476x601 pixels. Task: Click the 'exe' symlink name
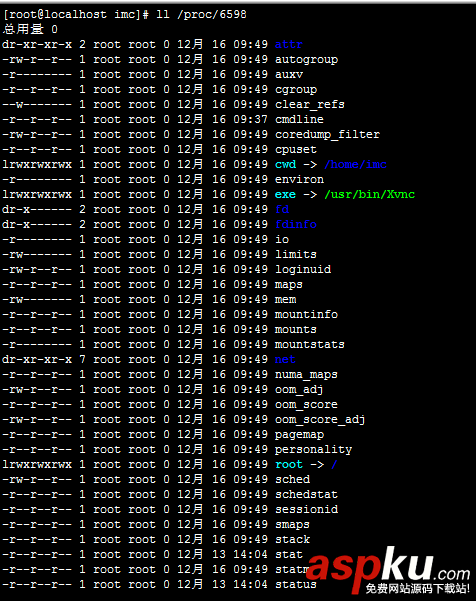pyautogui.click(x=286, y=194)
